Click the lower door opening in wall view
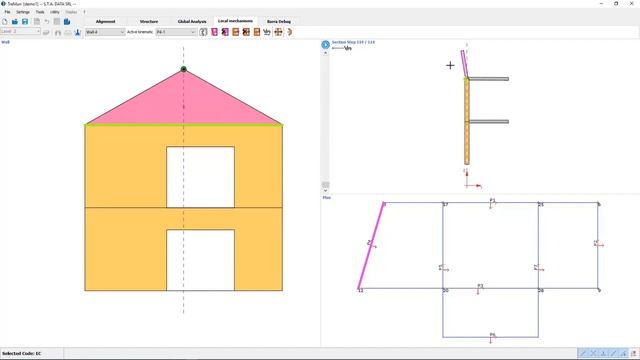This screenshot has width=640, height=360. click(x=200, y=260)
